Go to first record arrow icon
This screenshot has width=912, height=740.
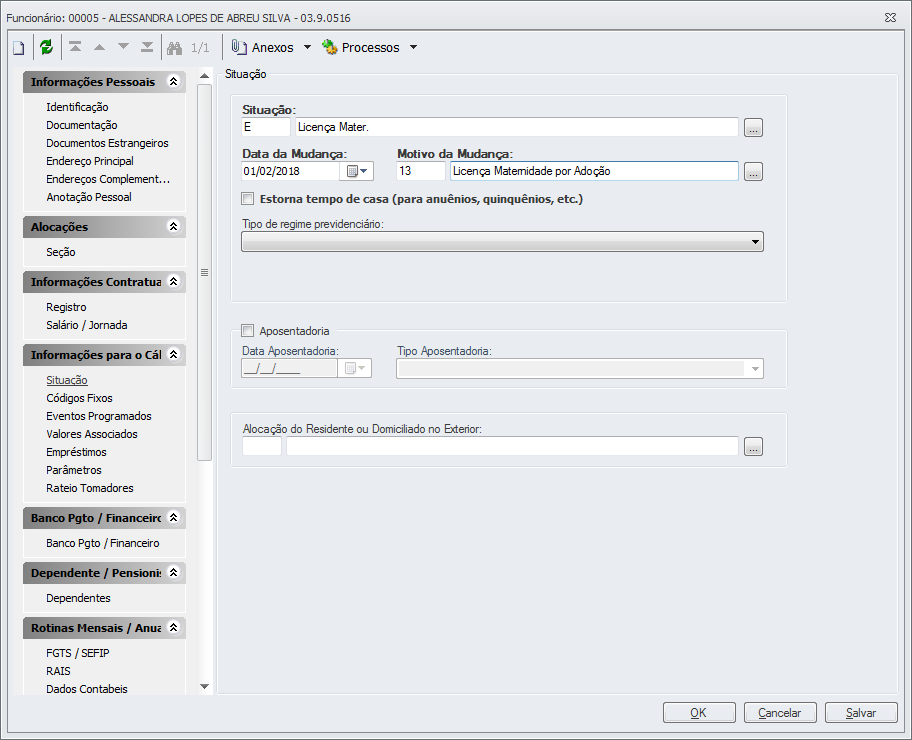pos(75,47)
